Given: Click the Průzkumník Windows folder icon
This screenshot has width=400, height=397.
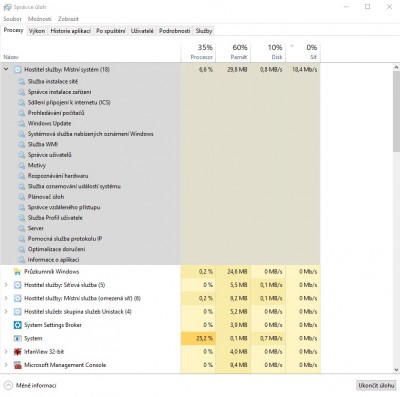Looking at the screenshot, I should click(x=17, y=272).
